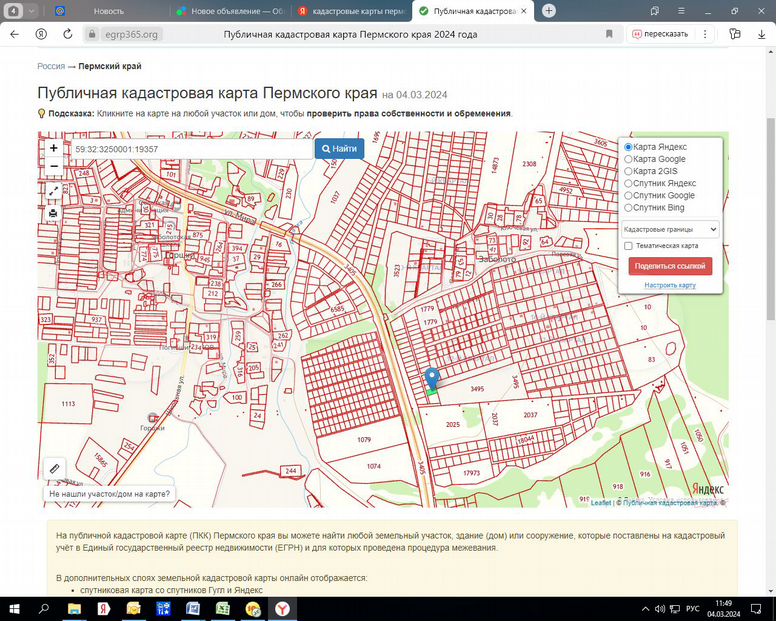
Task: Zoom in the map with plus button
Action: pos(54,148)
